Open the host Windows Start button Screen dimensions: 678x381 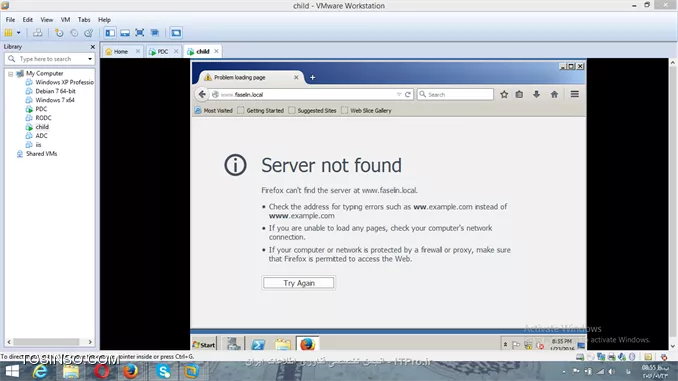pyautogui.click(x=12, y=371)
